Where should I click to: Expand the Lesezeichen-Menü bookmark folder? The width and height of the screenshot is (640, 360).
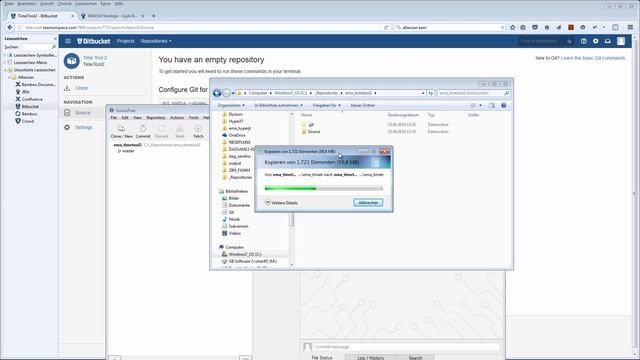[x=5, y=62]
